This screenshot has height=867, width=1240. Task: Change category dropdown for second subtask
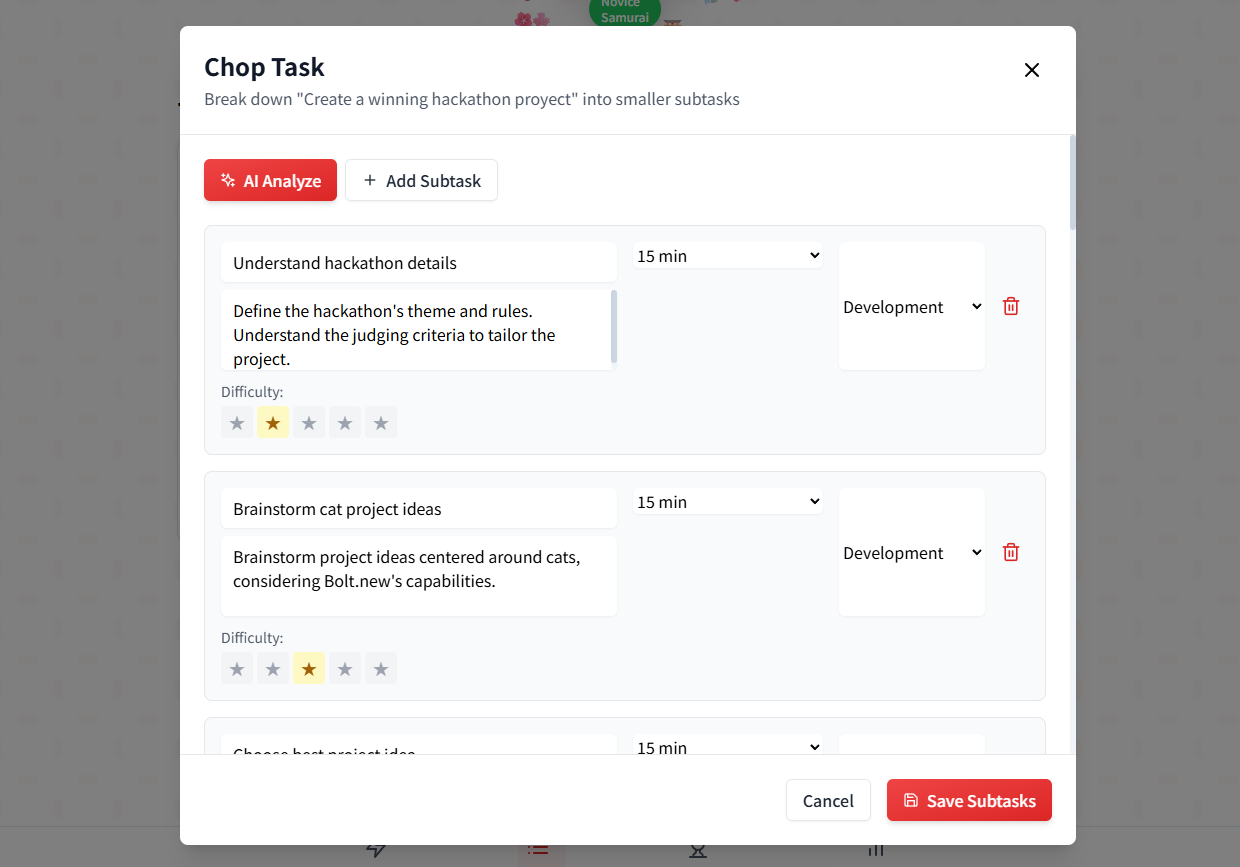pos(911,552)
